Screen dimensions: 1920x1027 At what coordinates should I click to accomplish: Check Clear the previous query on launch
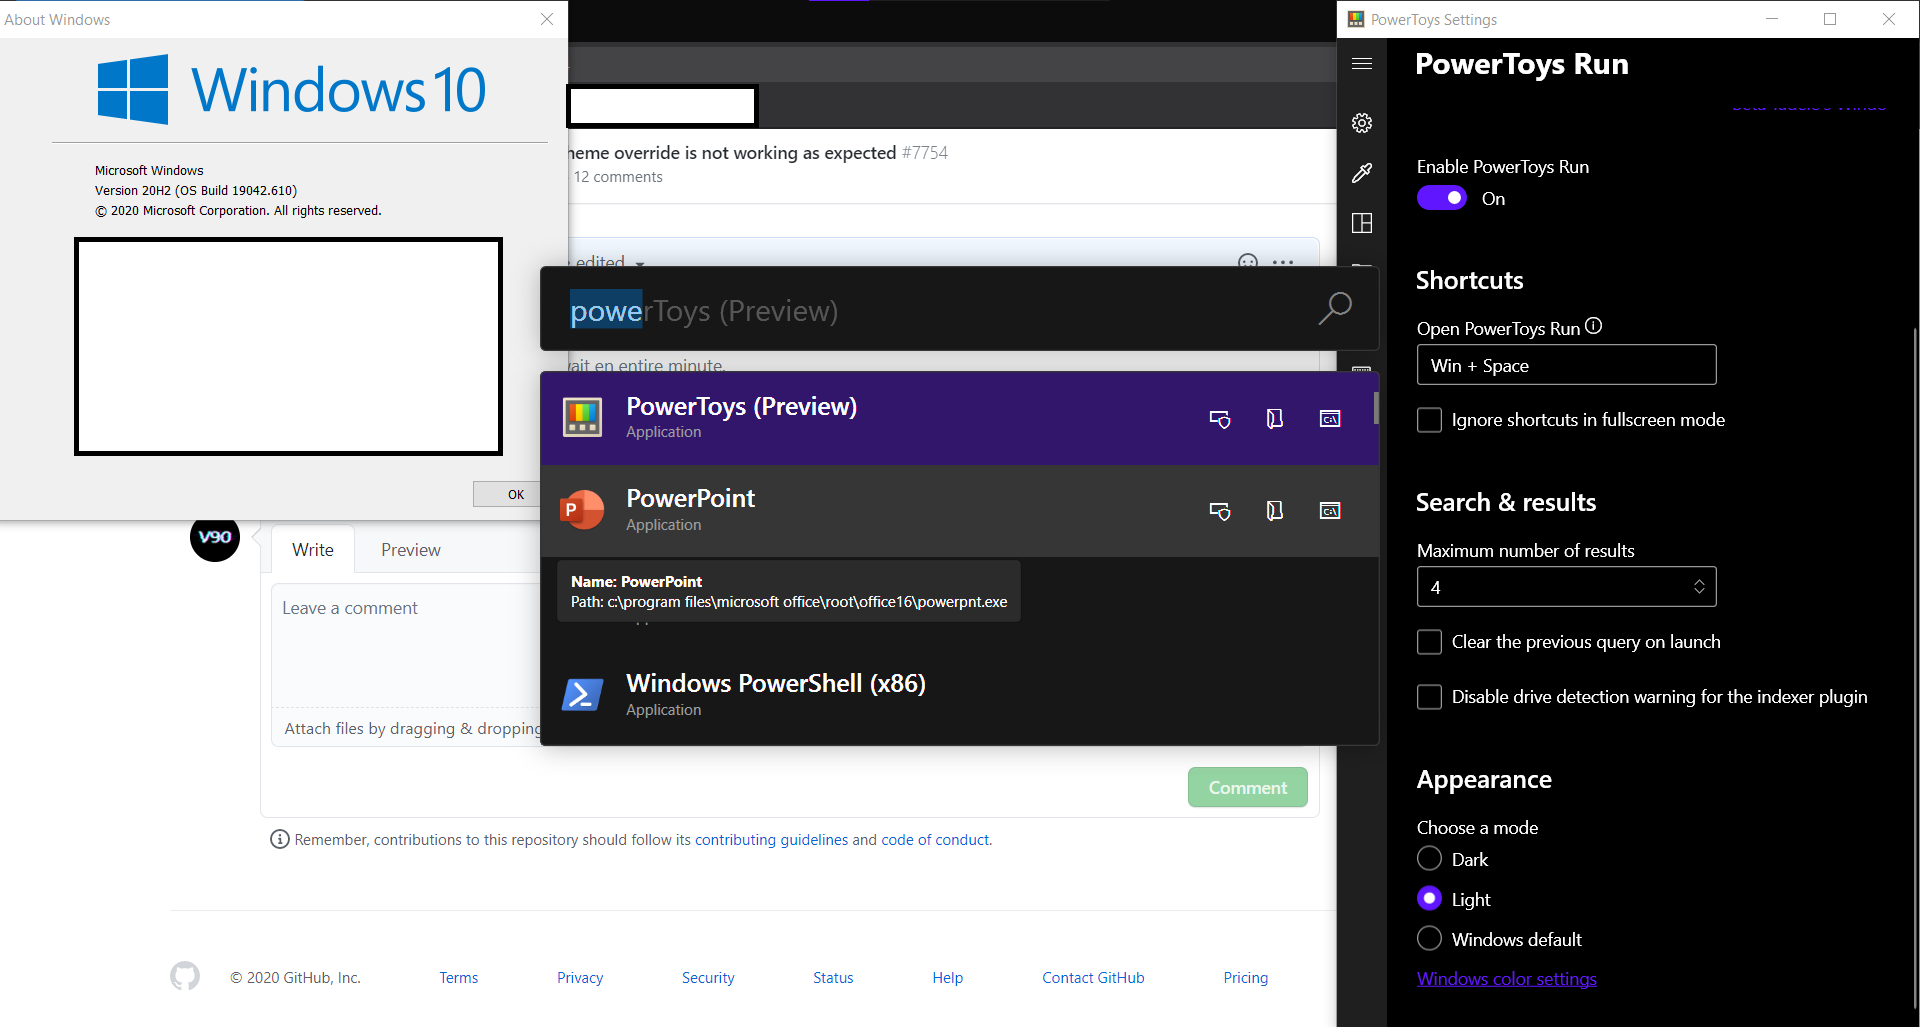coord(1429,642)
